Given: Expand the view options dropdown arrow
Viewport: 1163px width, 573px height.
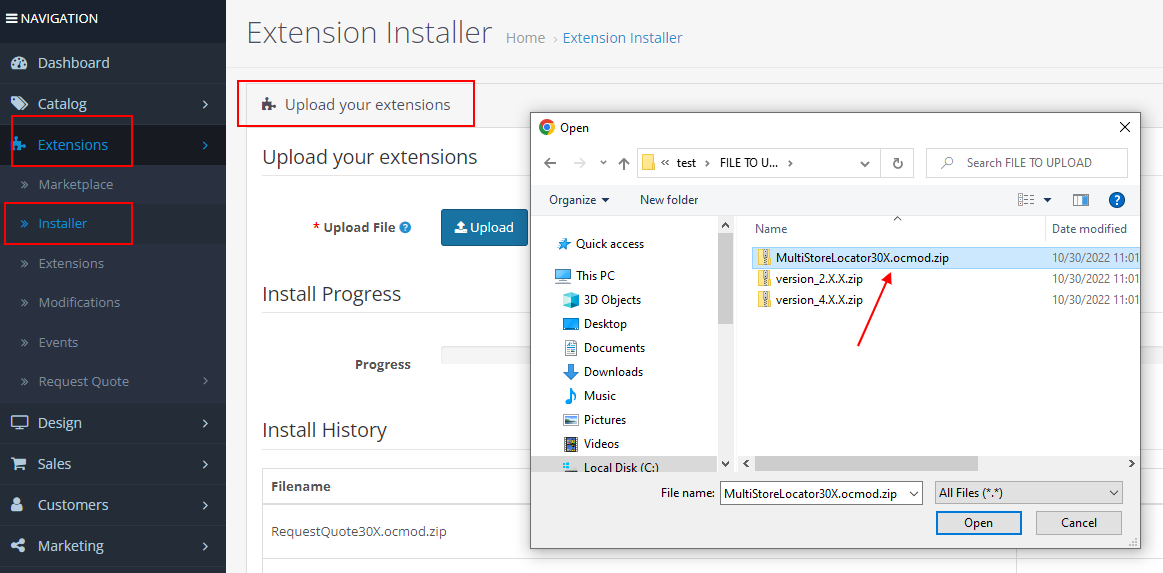Looking at the screenshot, I should click(1047, 200).
